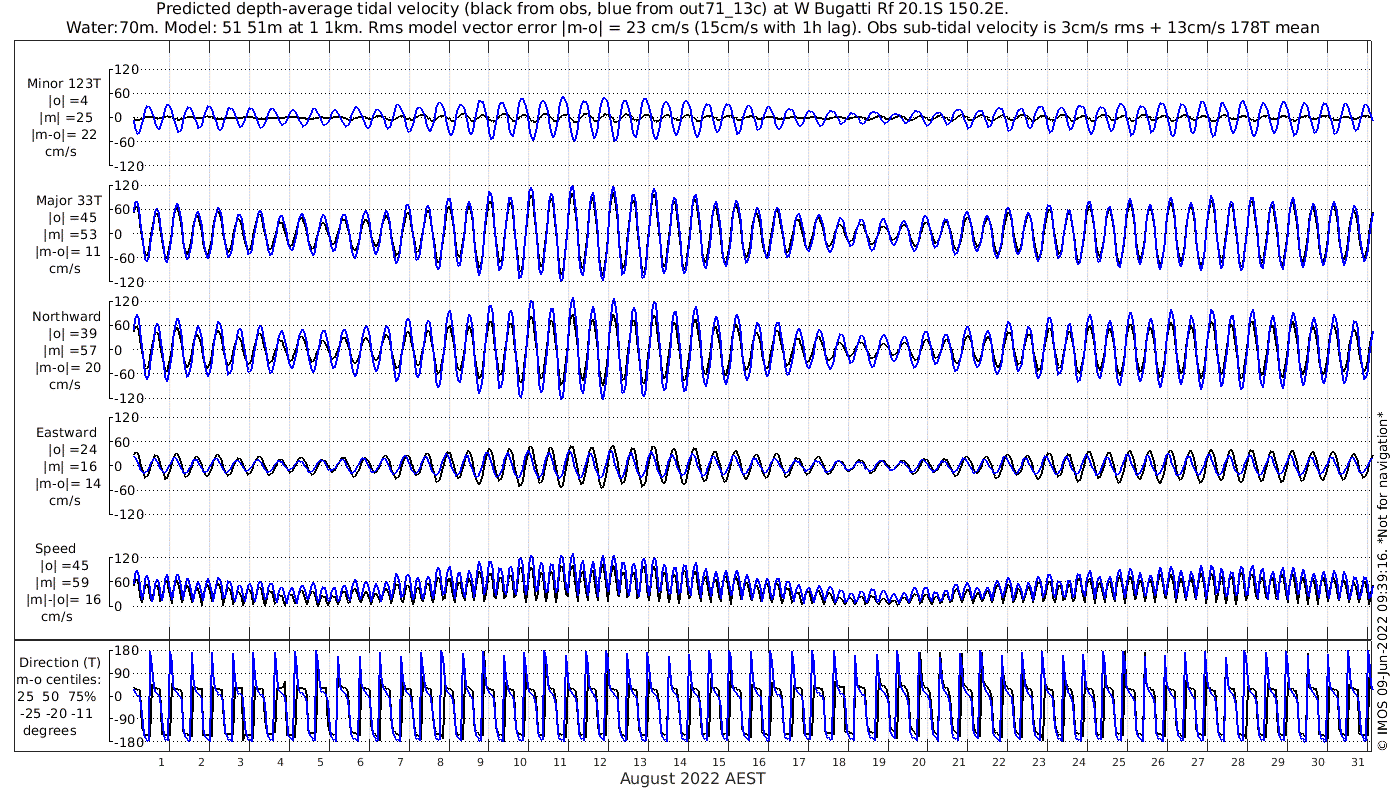Click the 'Eastward' panel label
Viewport: 1400px width, 800px height.
(66, 433)
